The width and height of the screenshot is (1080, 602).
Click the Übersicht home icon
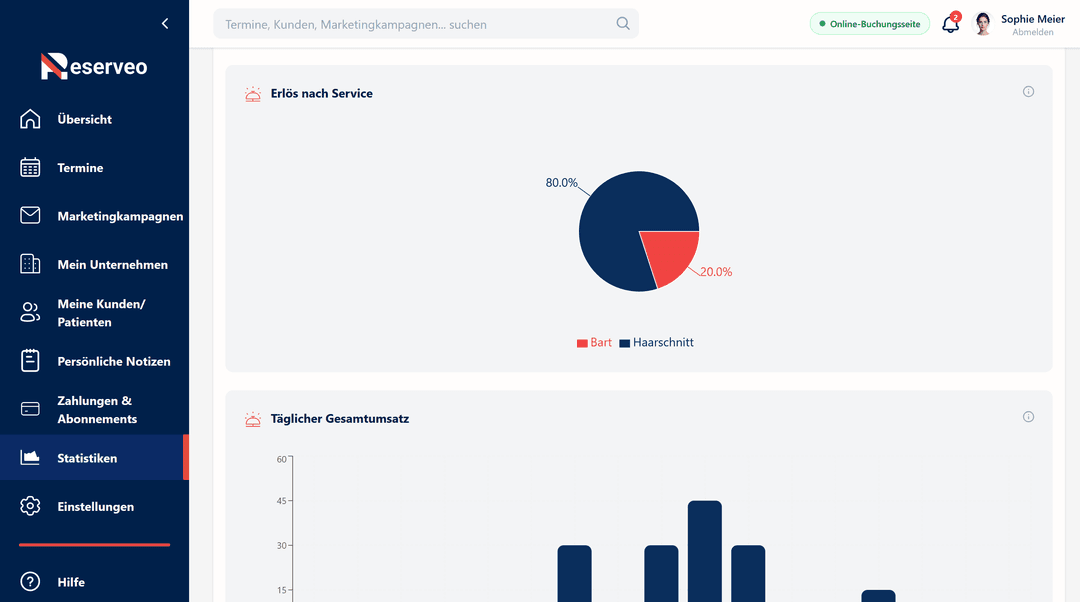click(x=30, y=119)
